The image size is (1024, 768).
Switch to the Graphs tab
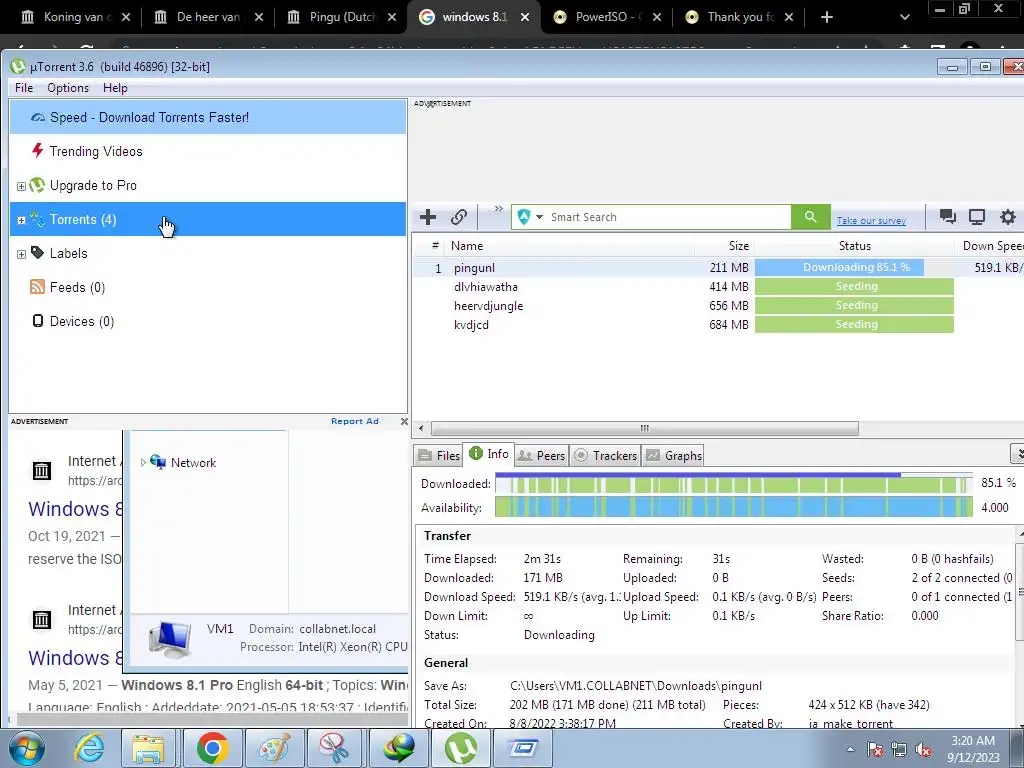(x=673, y=455)
